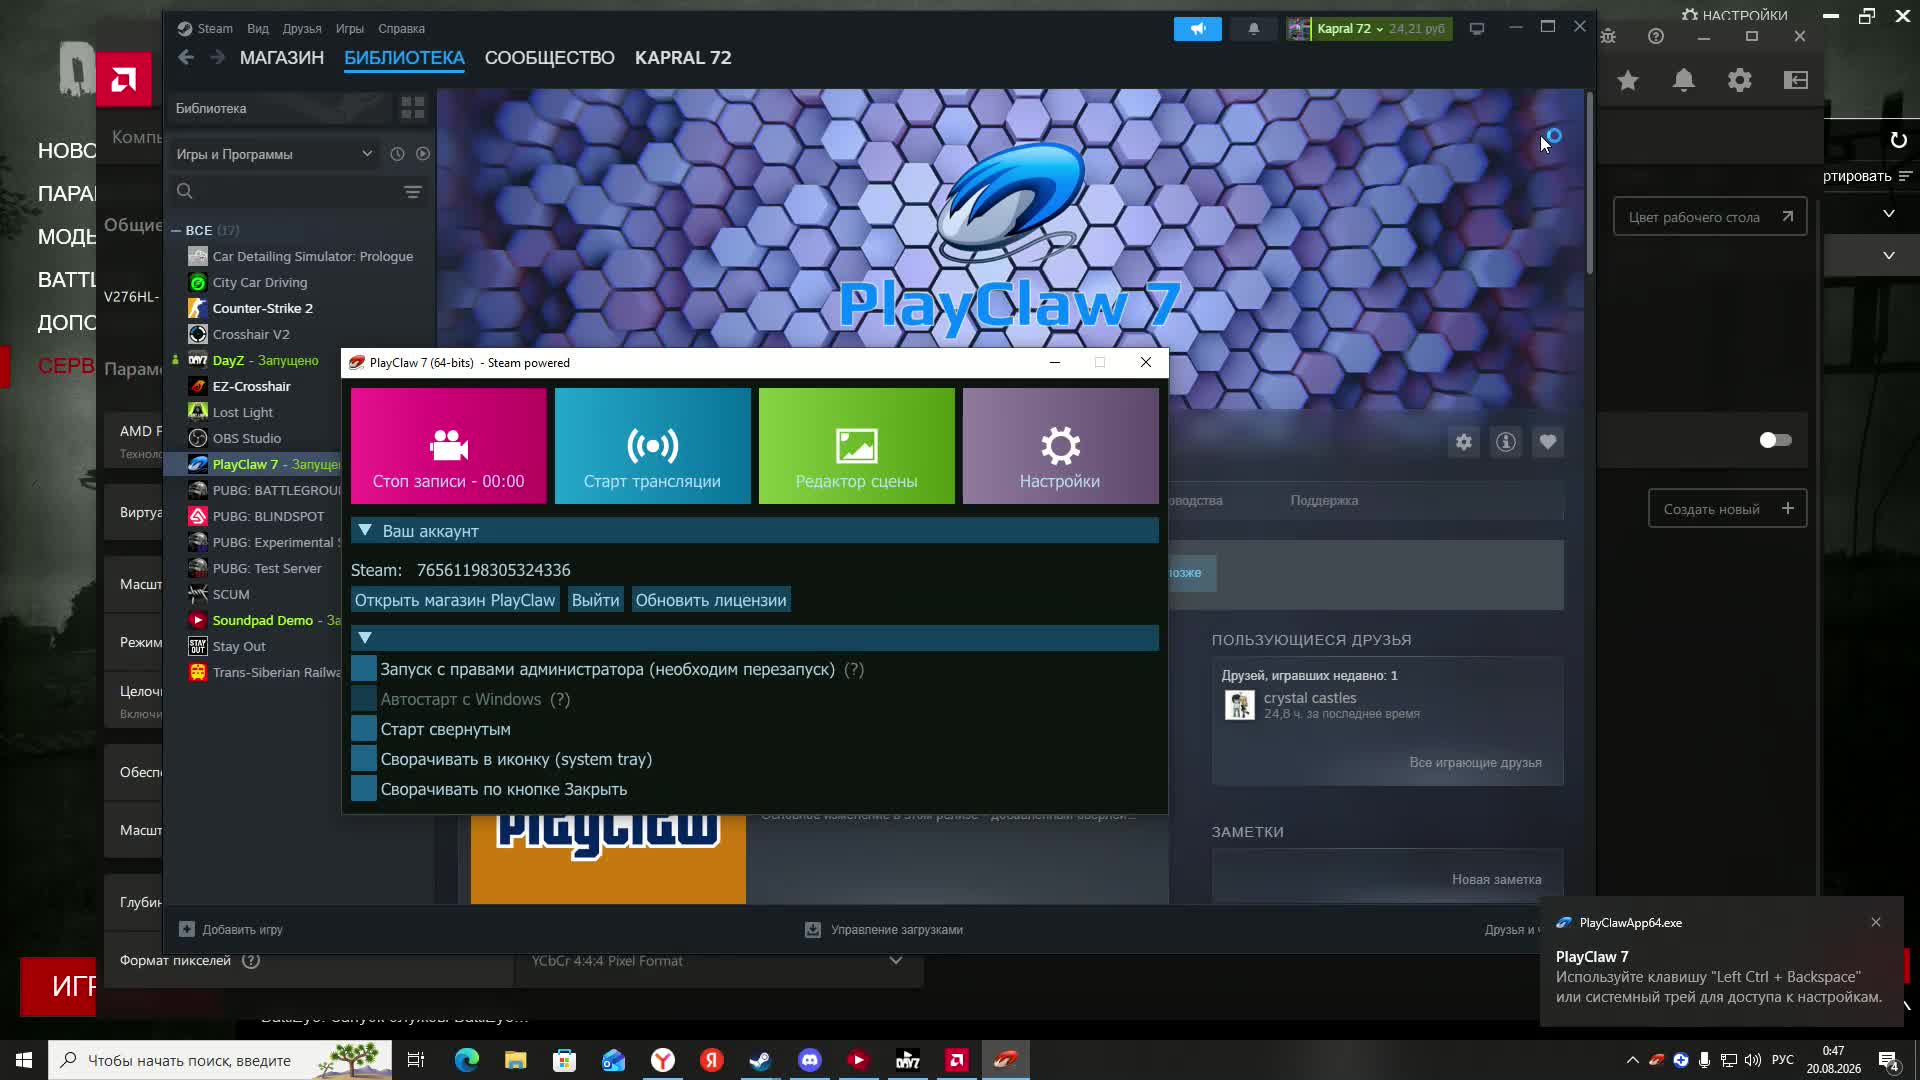Screen dimensions: 1920x1080
Task: Toggle Сворачивать по кнопке Закрыть checkbox
Action: point(364,789)
